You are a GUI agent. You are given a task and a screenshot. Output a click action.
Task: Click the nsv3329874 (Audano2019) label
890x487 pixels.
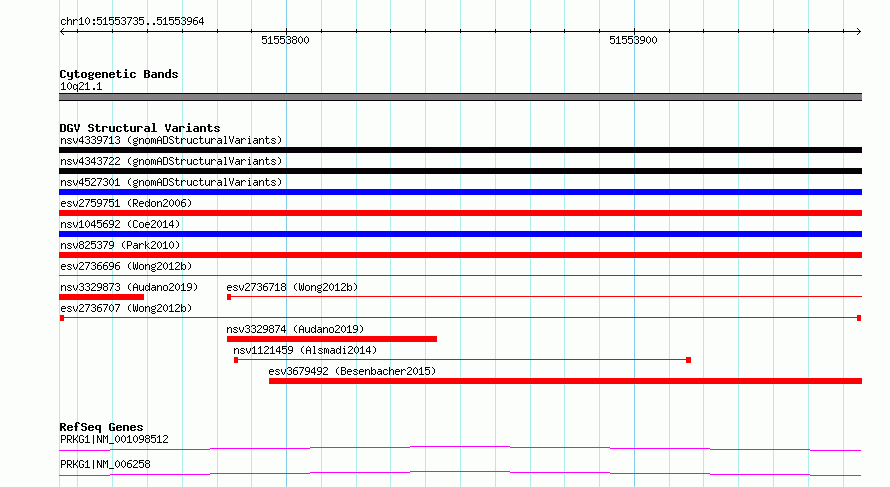295,329
